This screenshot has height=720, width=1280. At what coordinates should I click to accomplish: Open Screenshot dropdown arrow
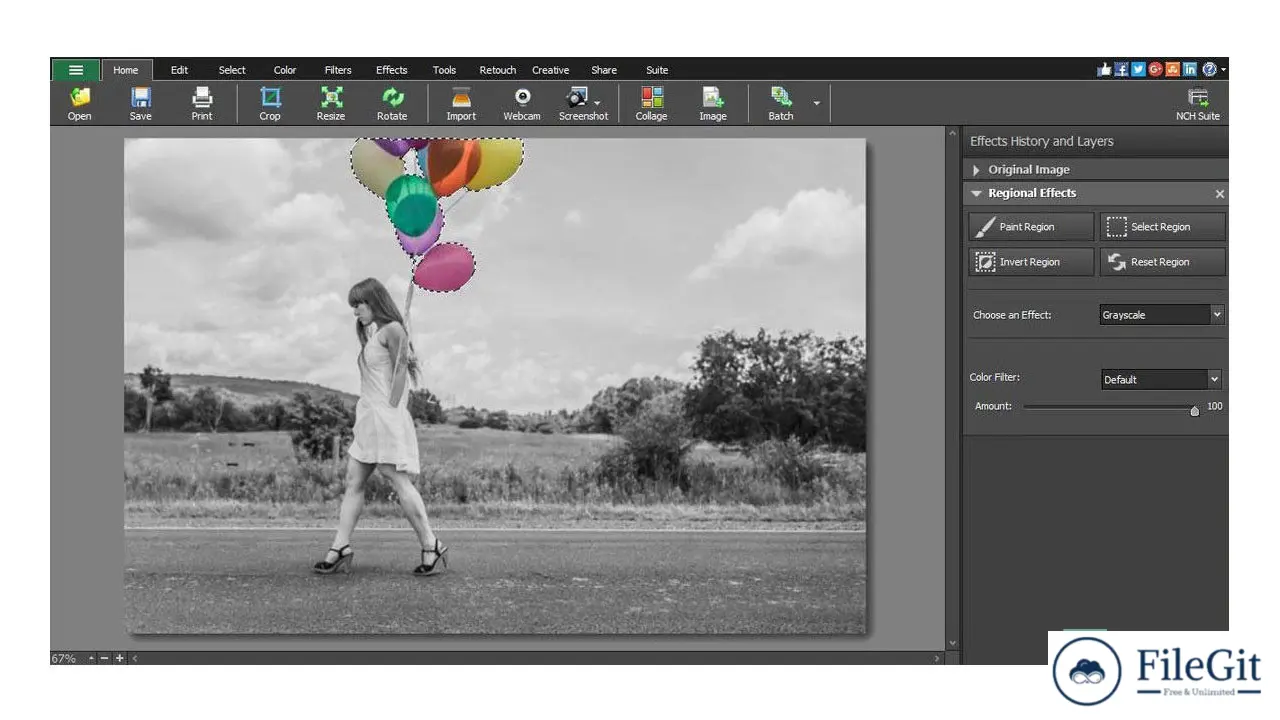point(598,103)
